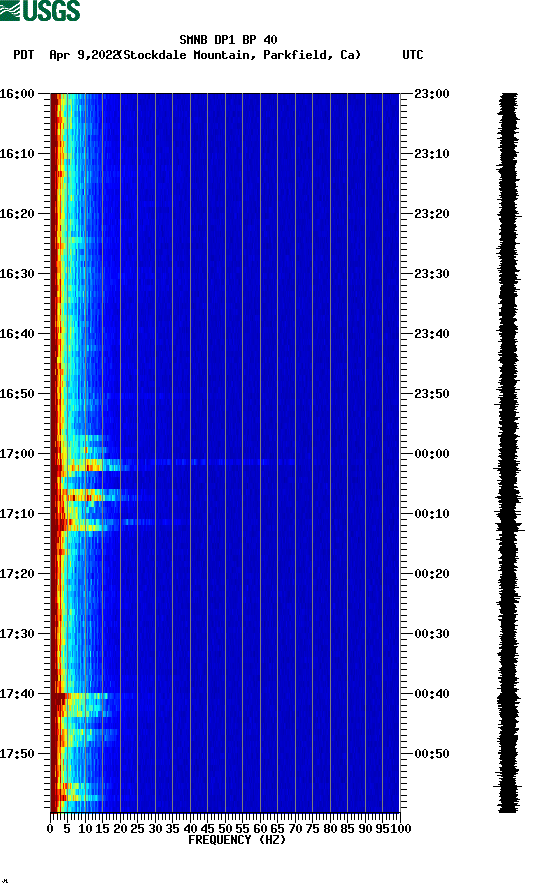The height and width of the screenshot is (892, 552).
Task: Click the '100' frequency axis tick label
Action: [x=401, y=829]
